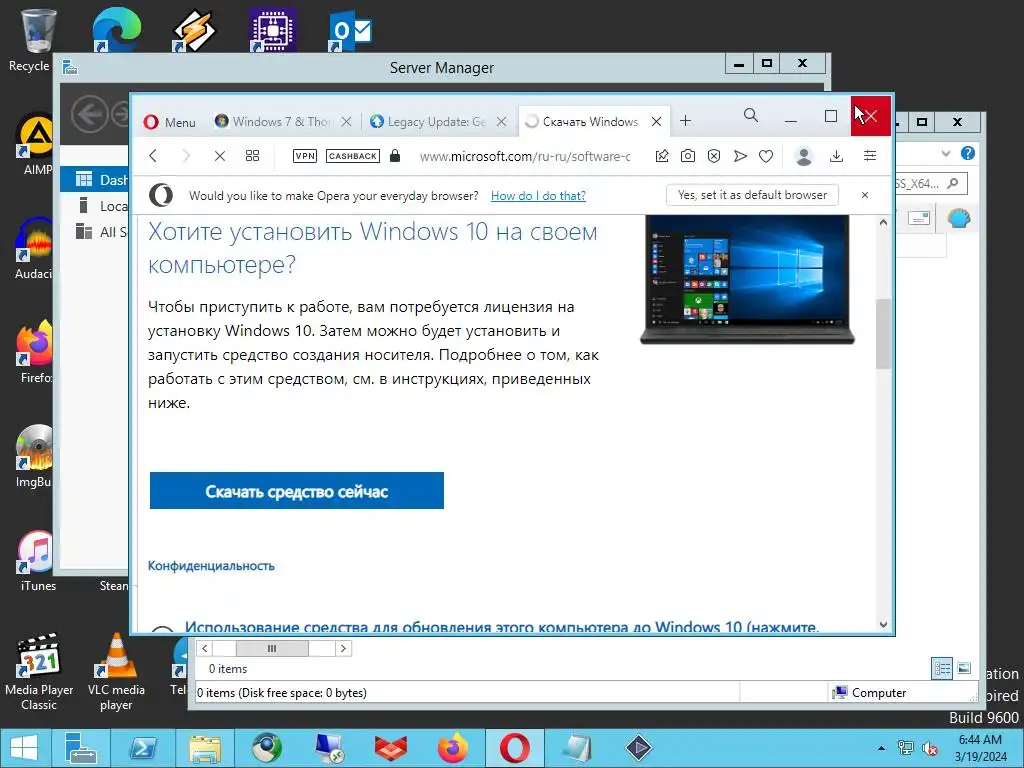Click the Explorer window help question icon
The width and height of the screenshot is (1024, 768).
point(967,153)
